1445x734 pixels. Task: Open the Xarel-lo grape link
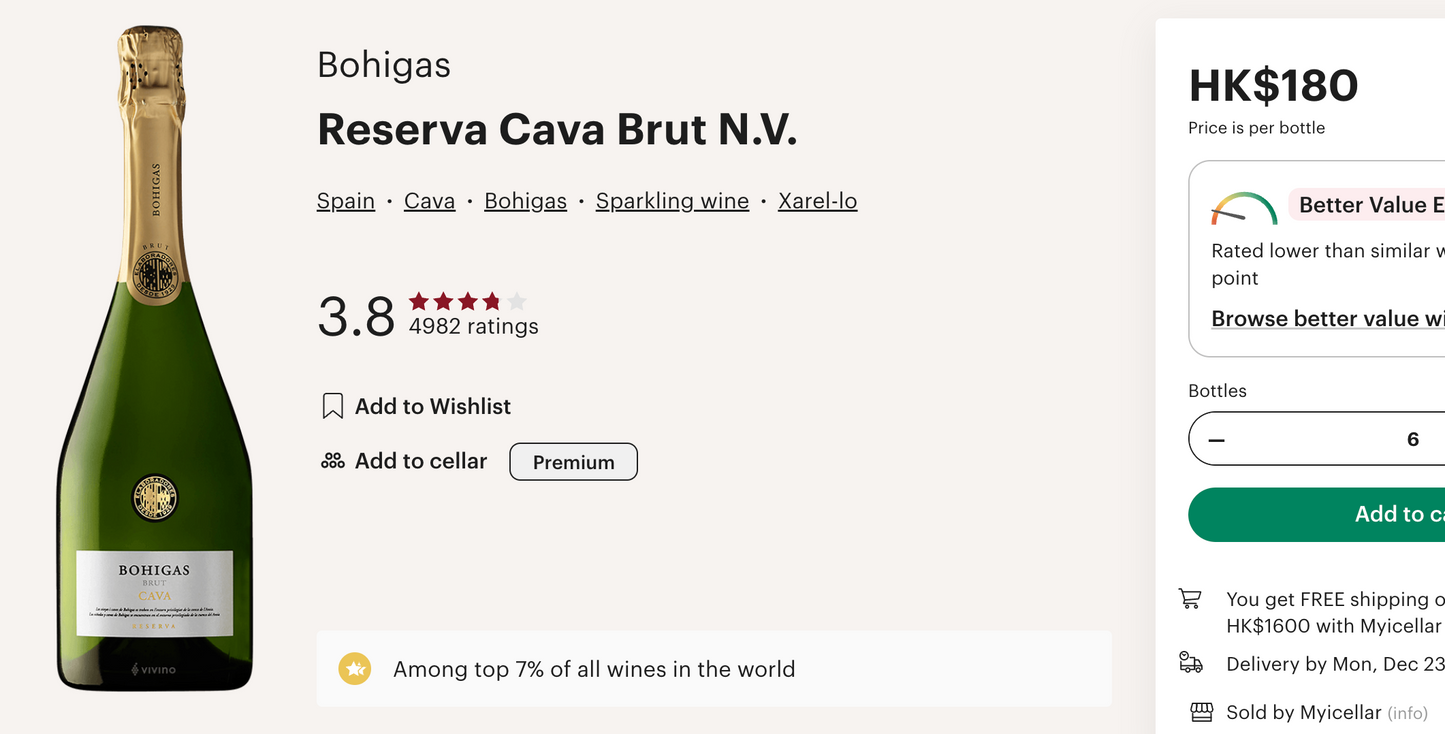817,201
